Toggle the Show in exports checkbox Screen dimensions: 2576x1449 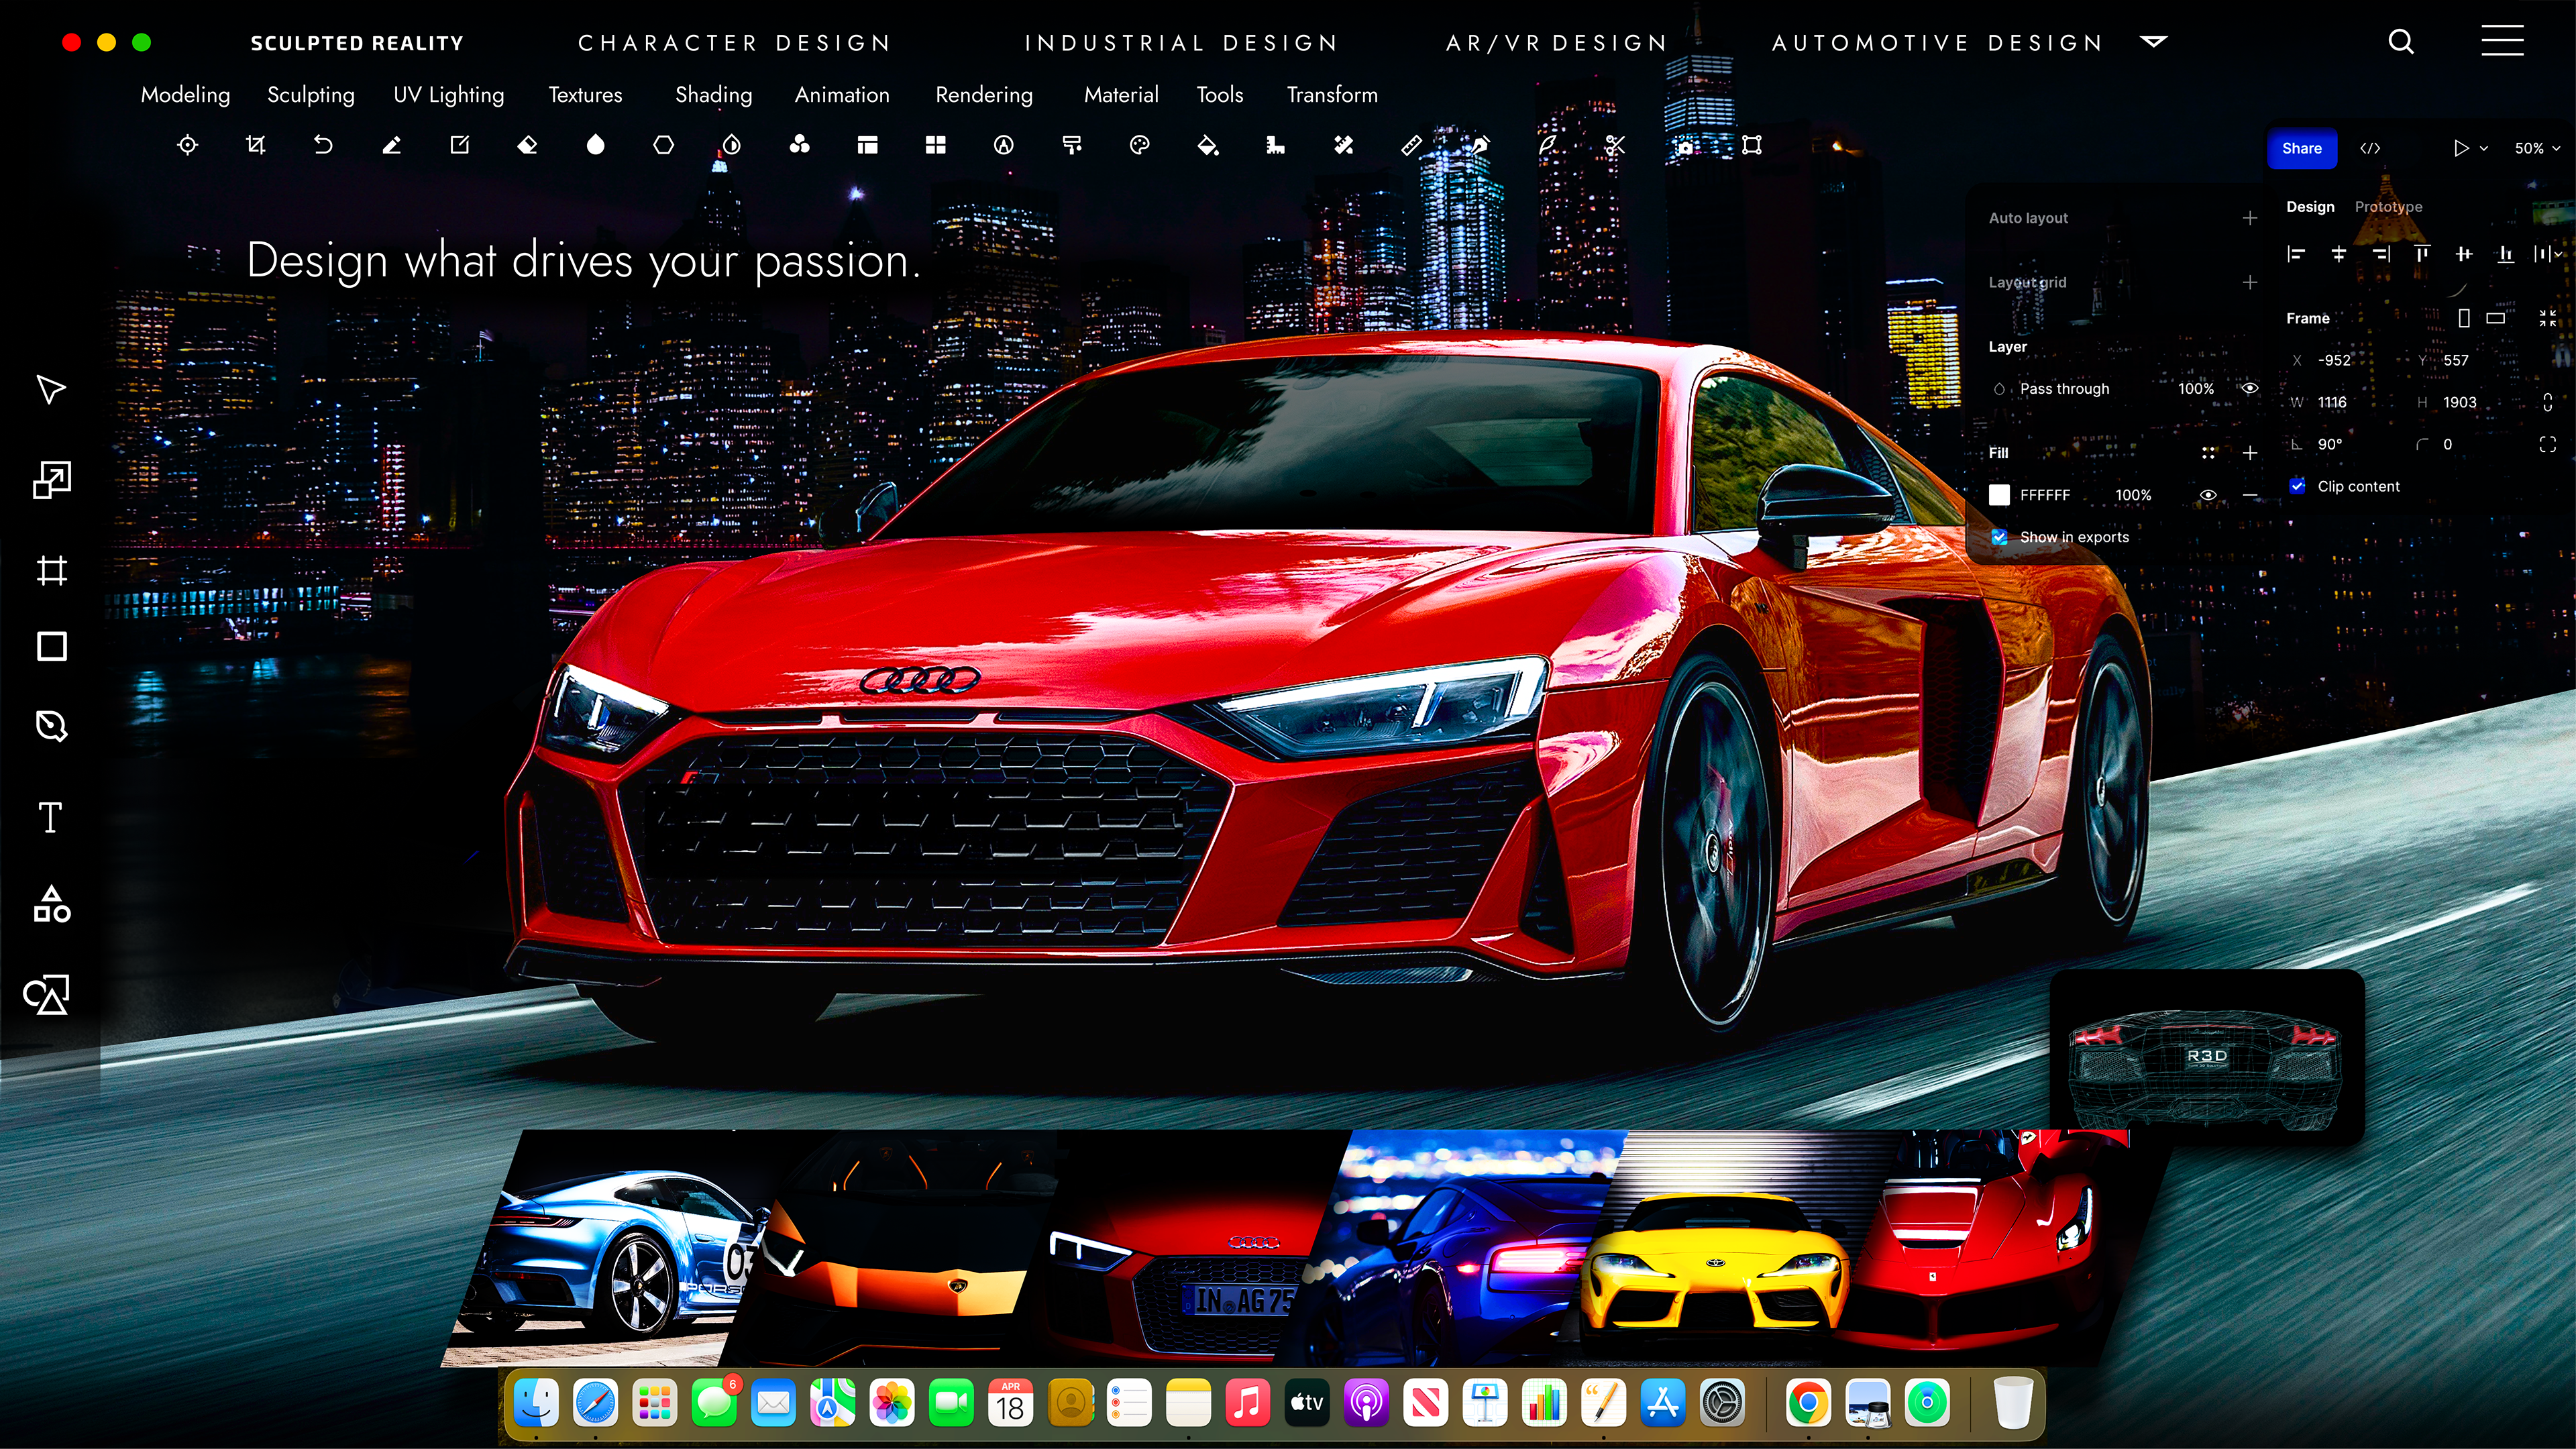(x=1999, y=537)
